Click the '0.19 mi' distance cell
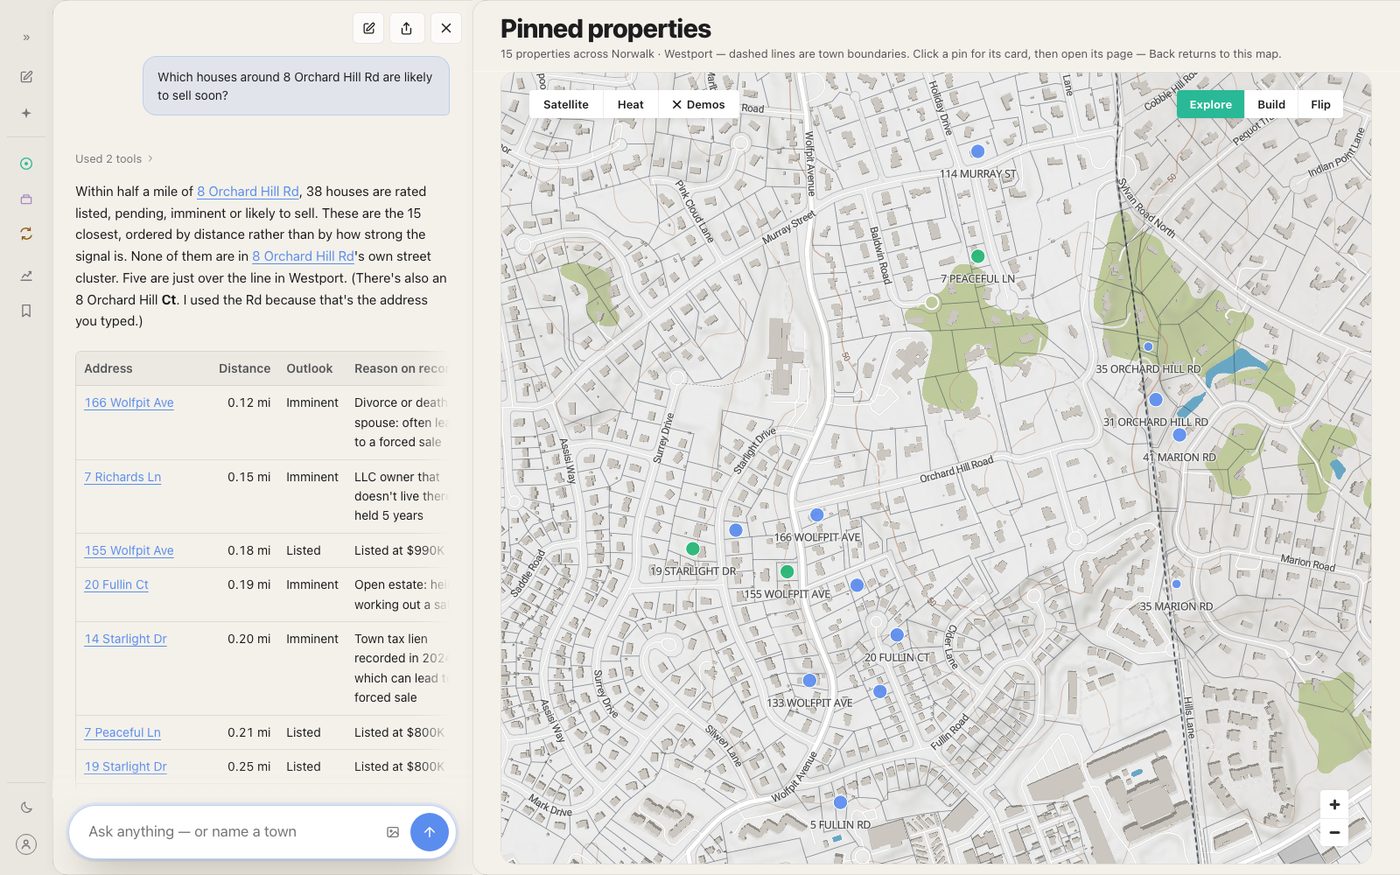This screenshot has width=1400, height=875. pos(249,585)
